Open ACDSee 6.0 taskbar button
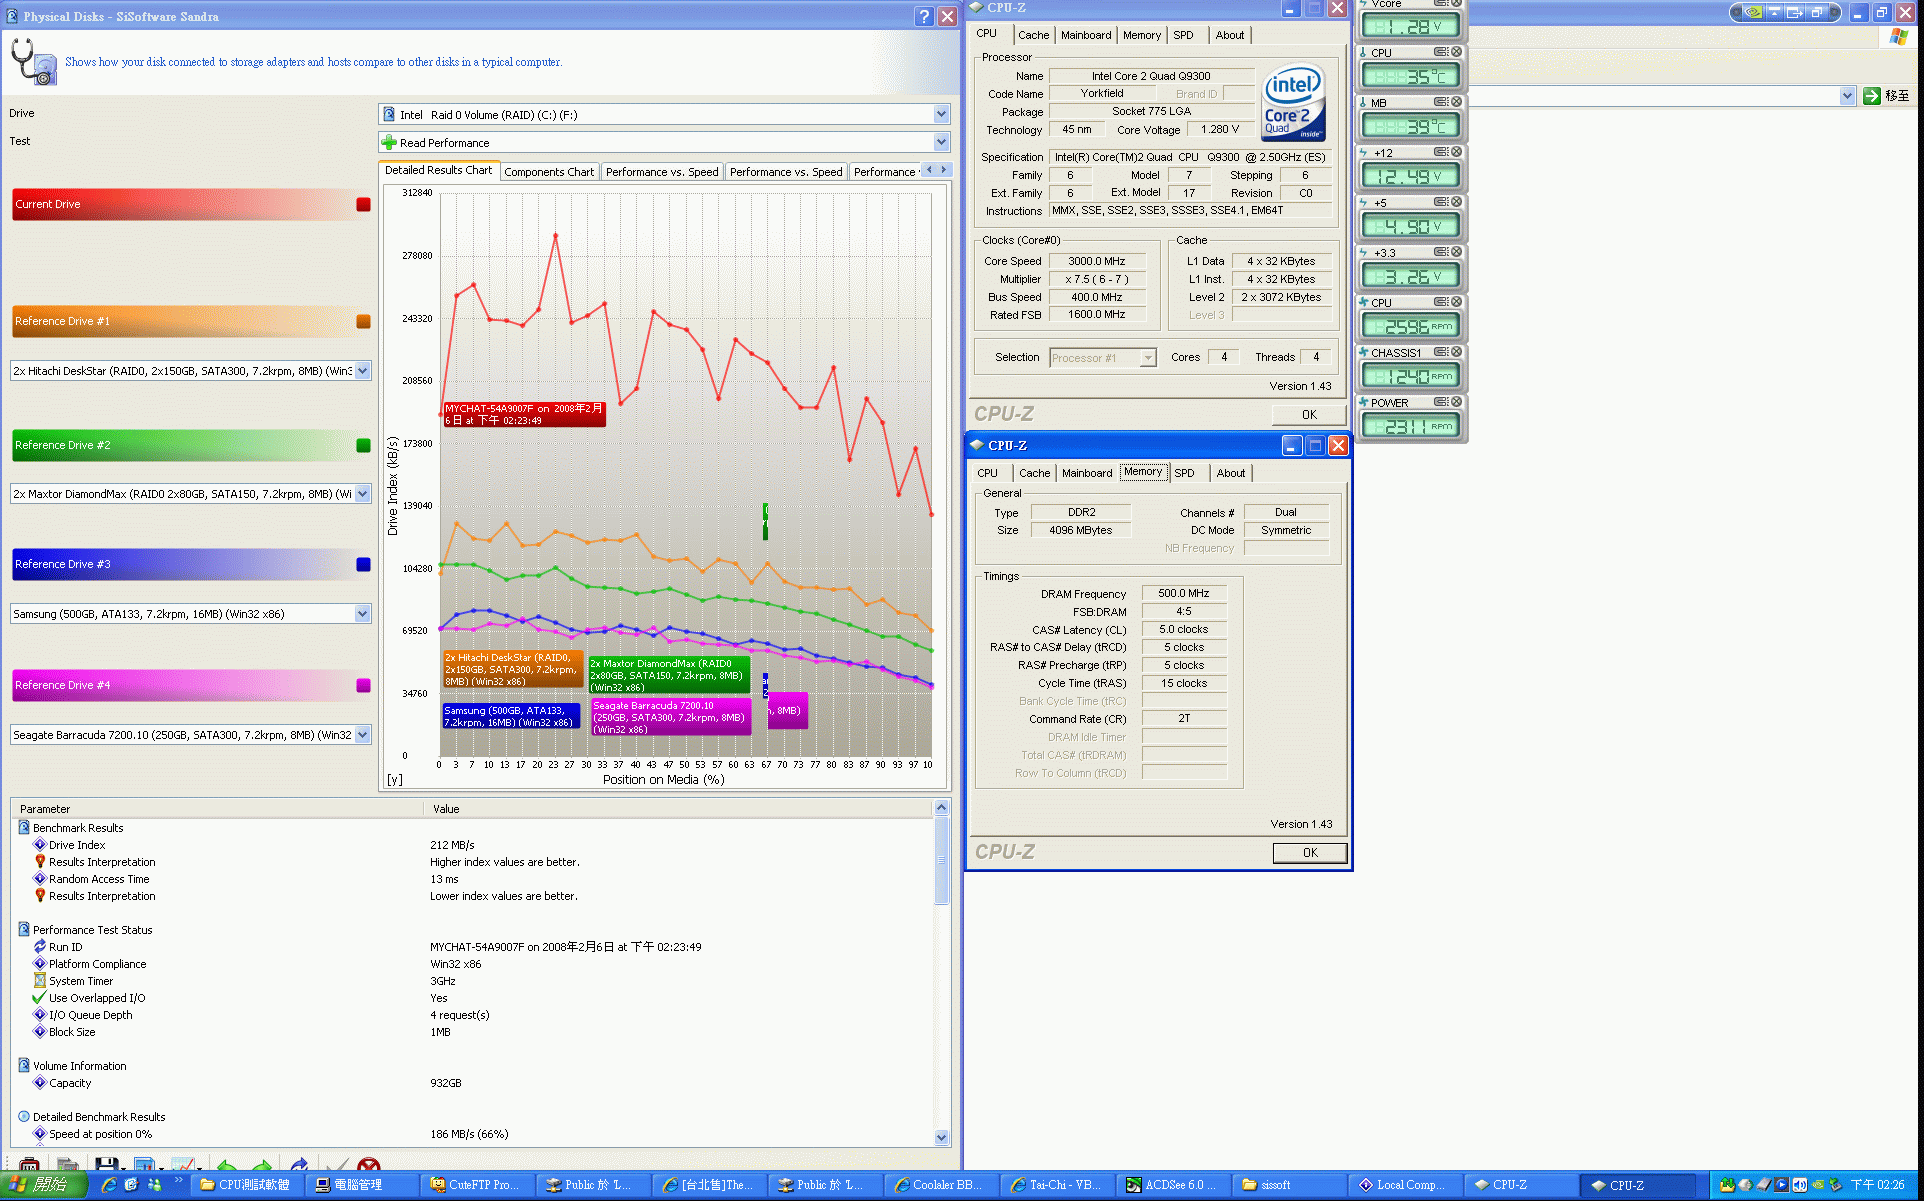Image resolution: width=1924 pixels, height=1201 pixels. pos(1171,1185)
